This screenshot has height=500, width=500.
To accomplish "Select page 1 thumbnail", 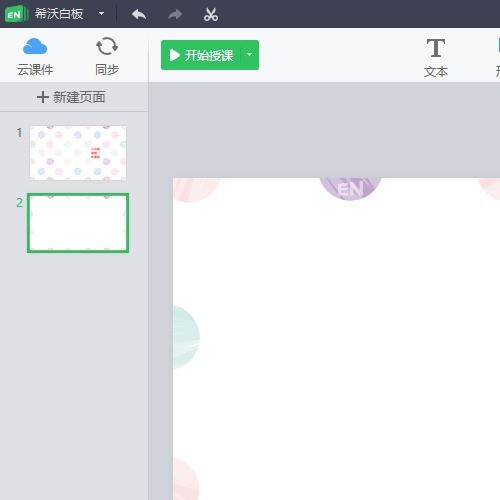I will (x=78, y=153).
